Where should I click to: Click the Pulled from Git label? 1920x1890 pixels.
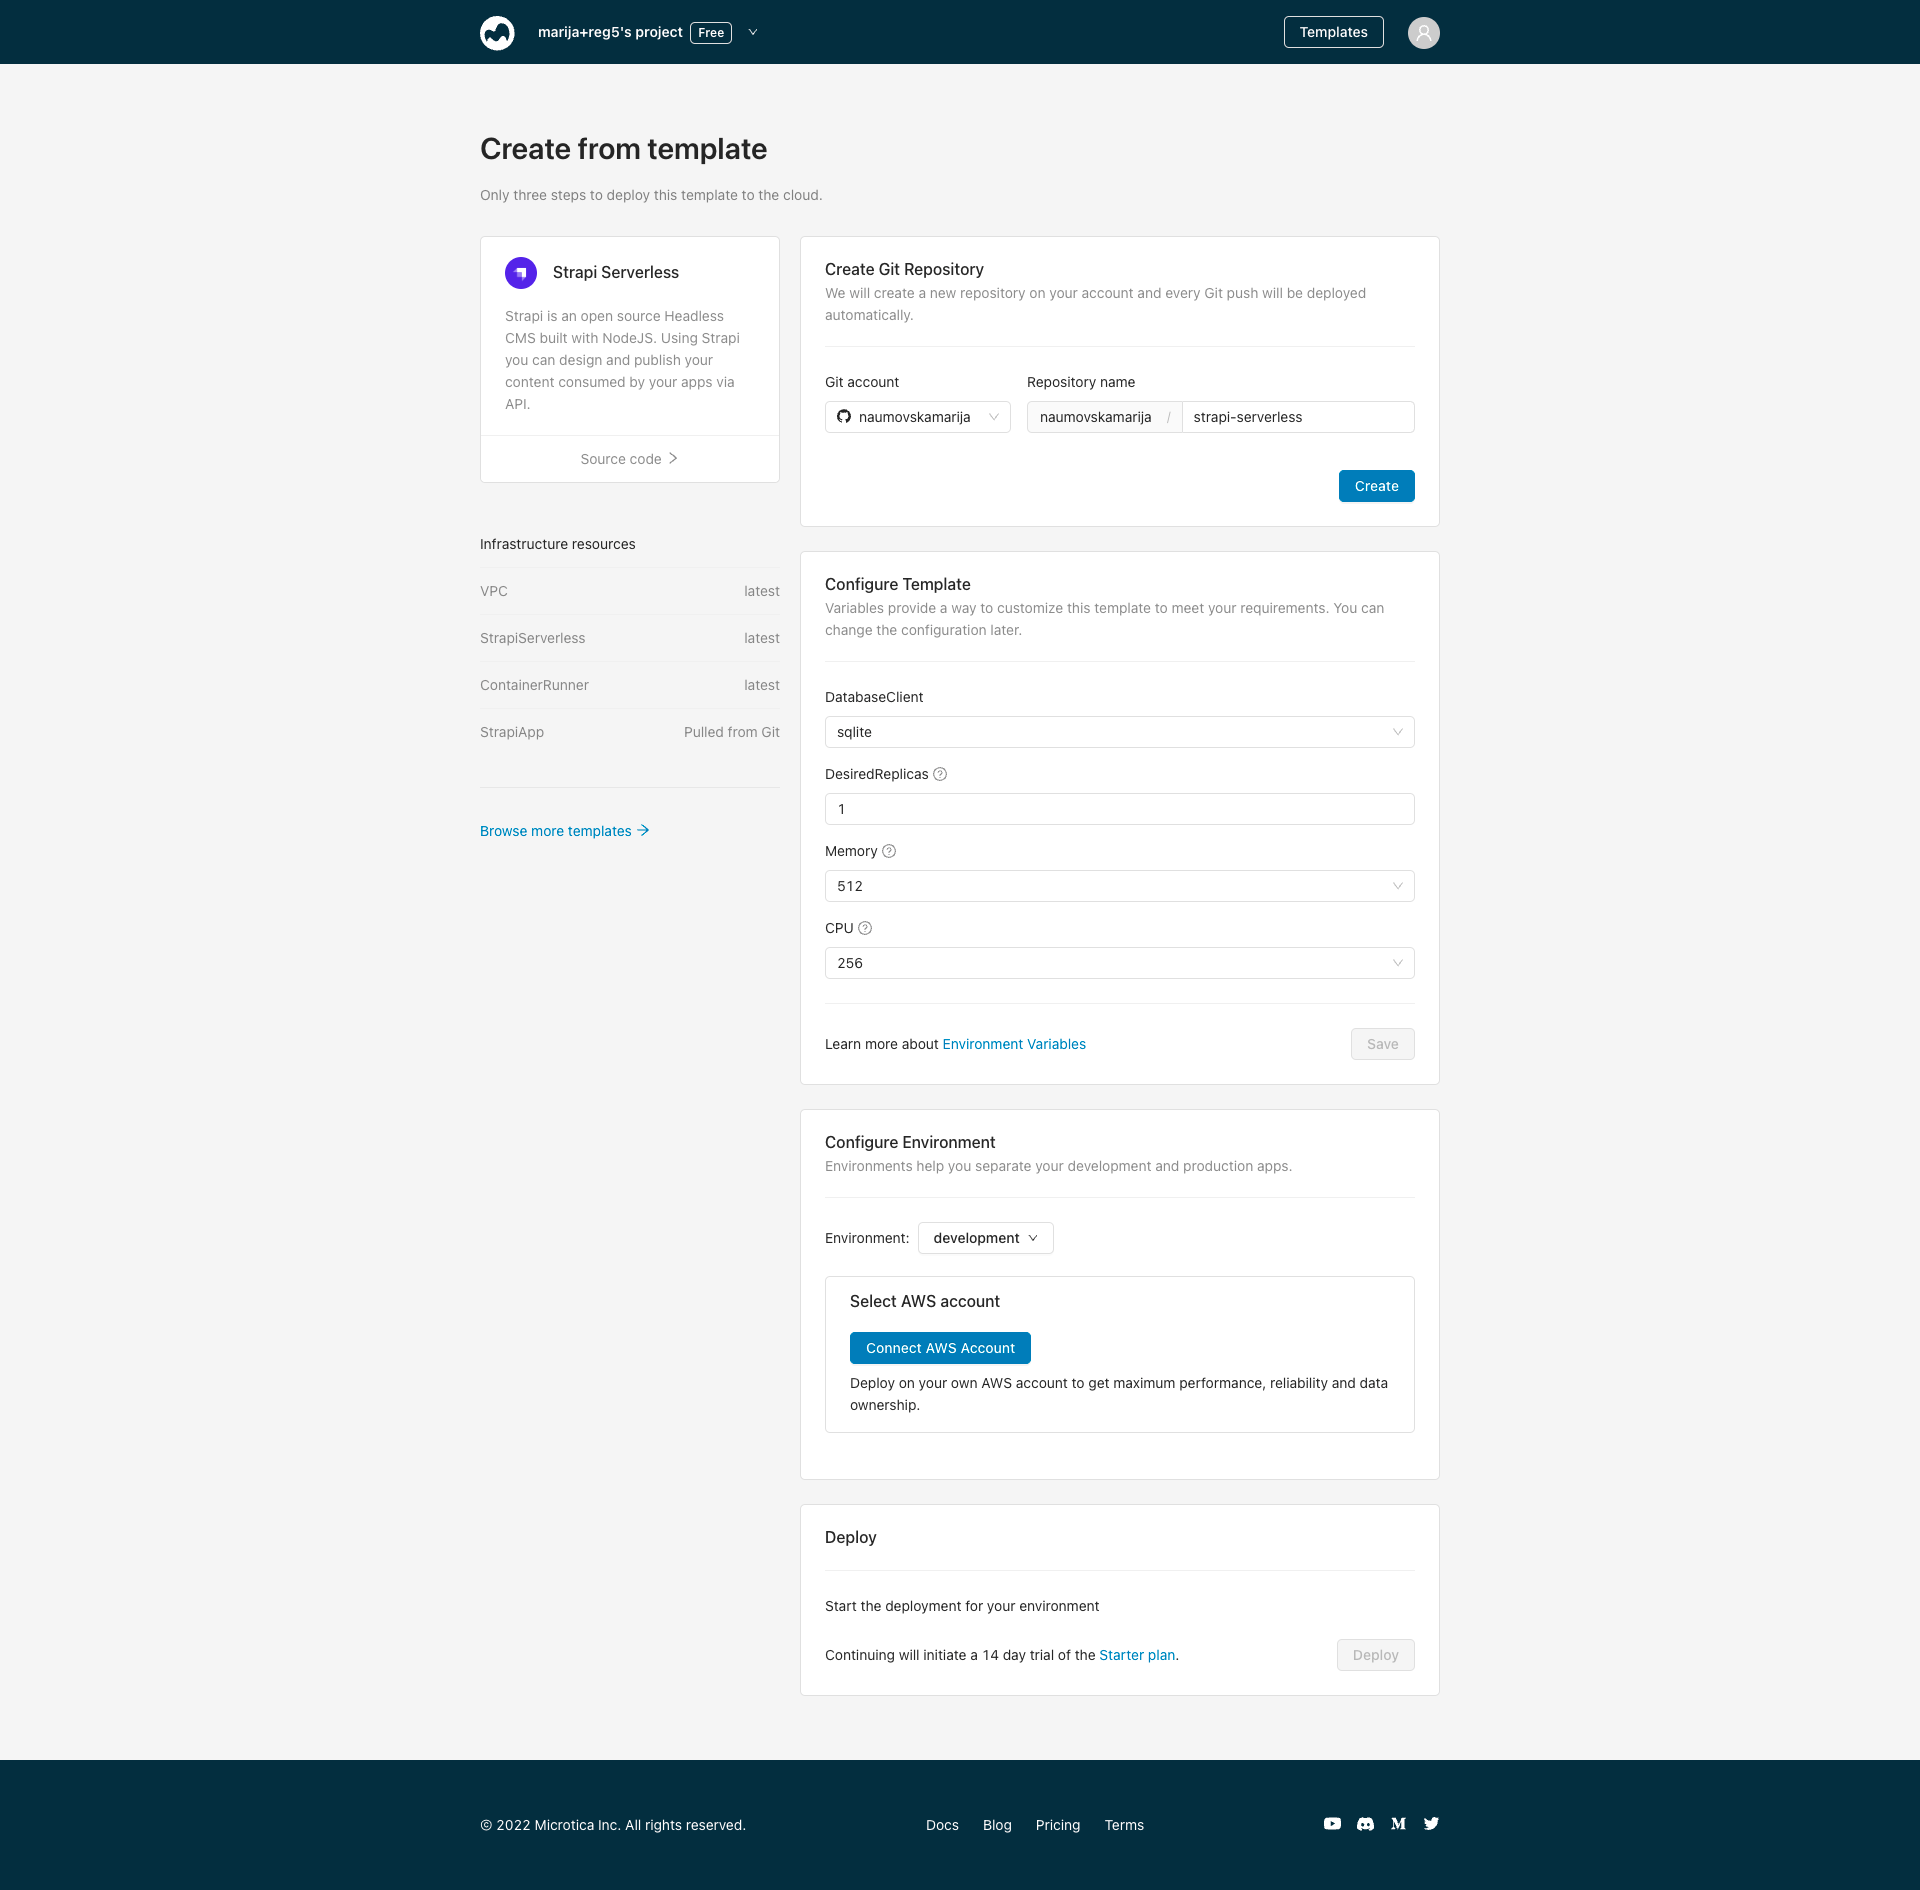[x=732, y=732]
